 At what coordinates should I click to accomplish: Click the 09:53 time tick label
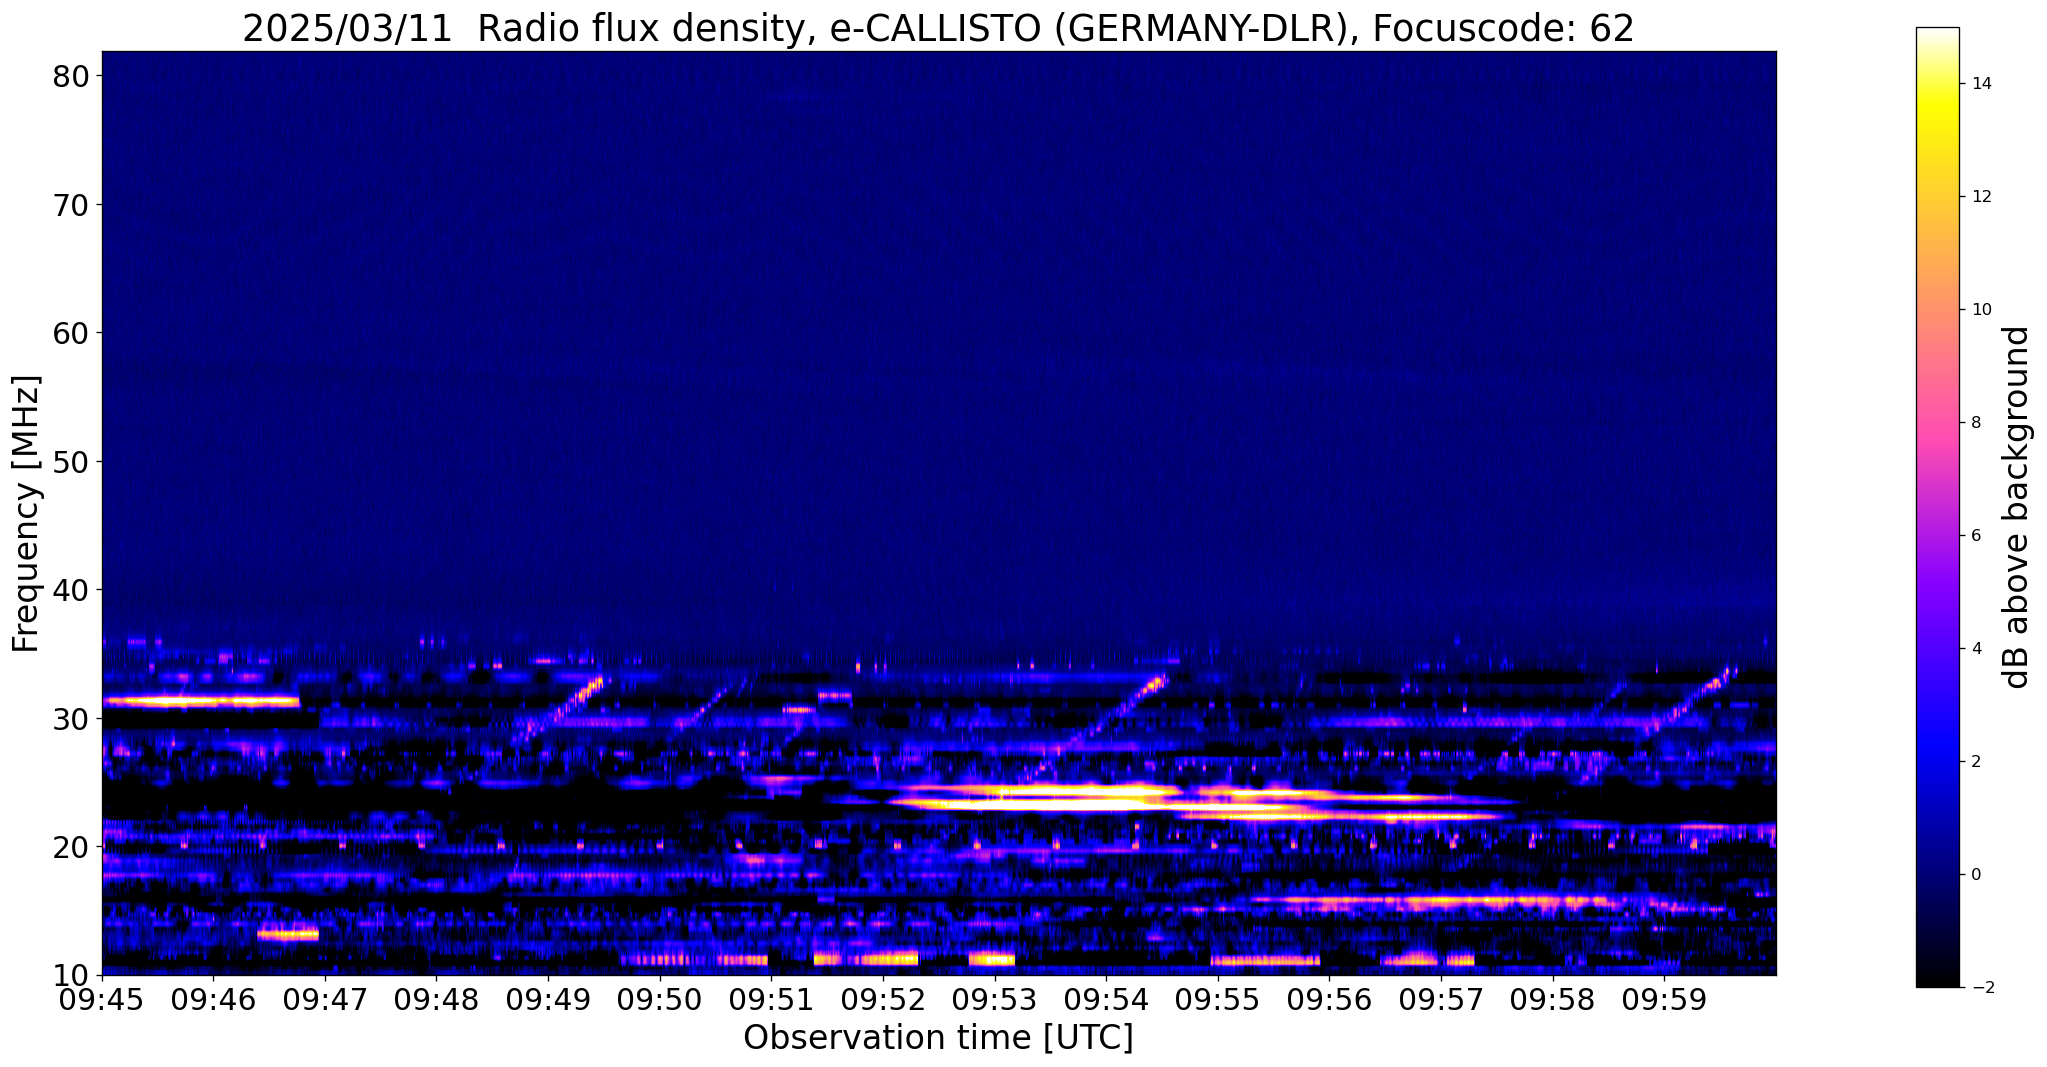coord(995,999)
